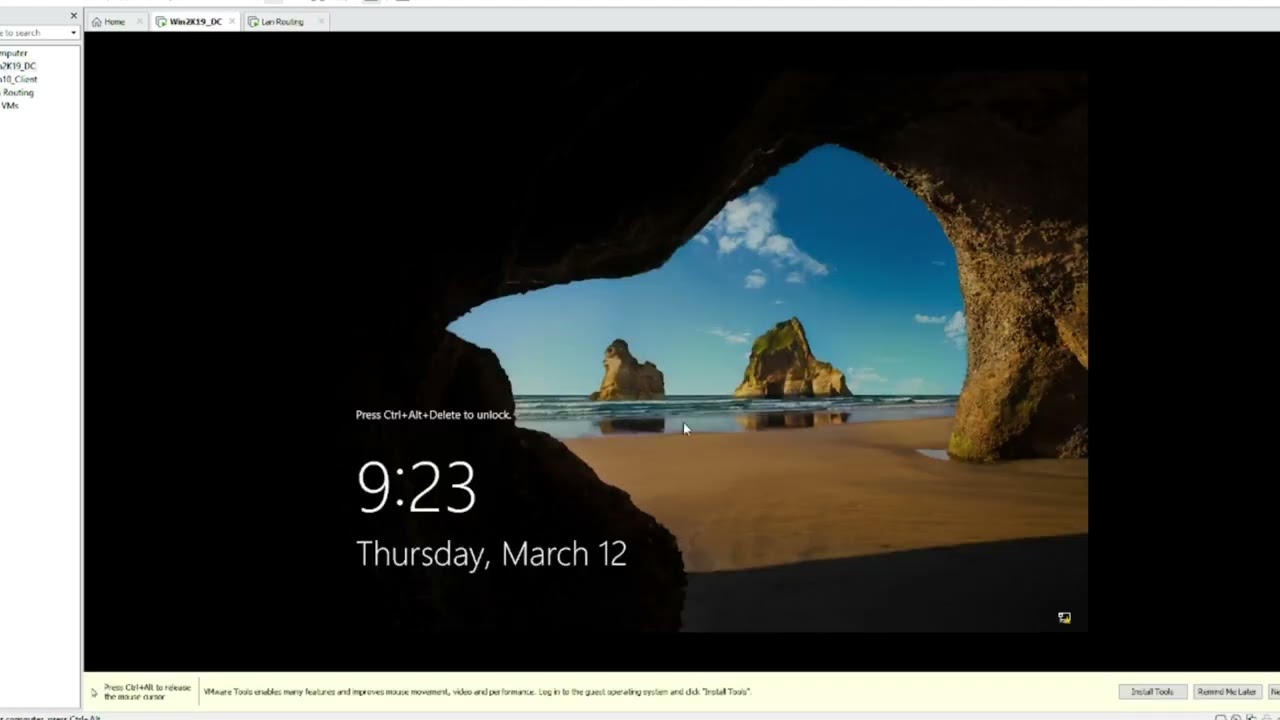1280x720 pixels.
Task: Select the 10_Client VM in library
Action: point(19,79)
